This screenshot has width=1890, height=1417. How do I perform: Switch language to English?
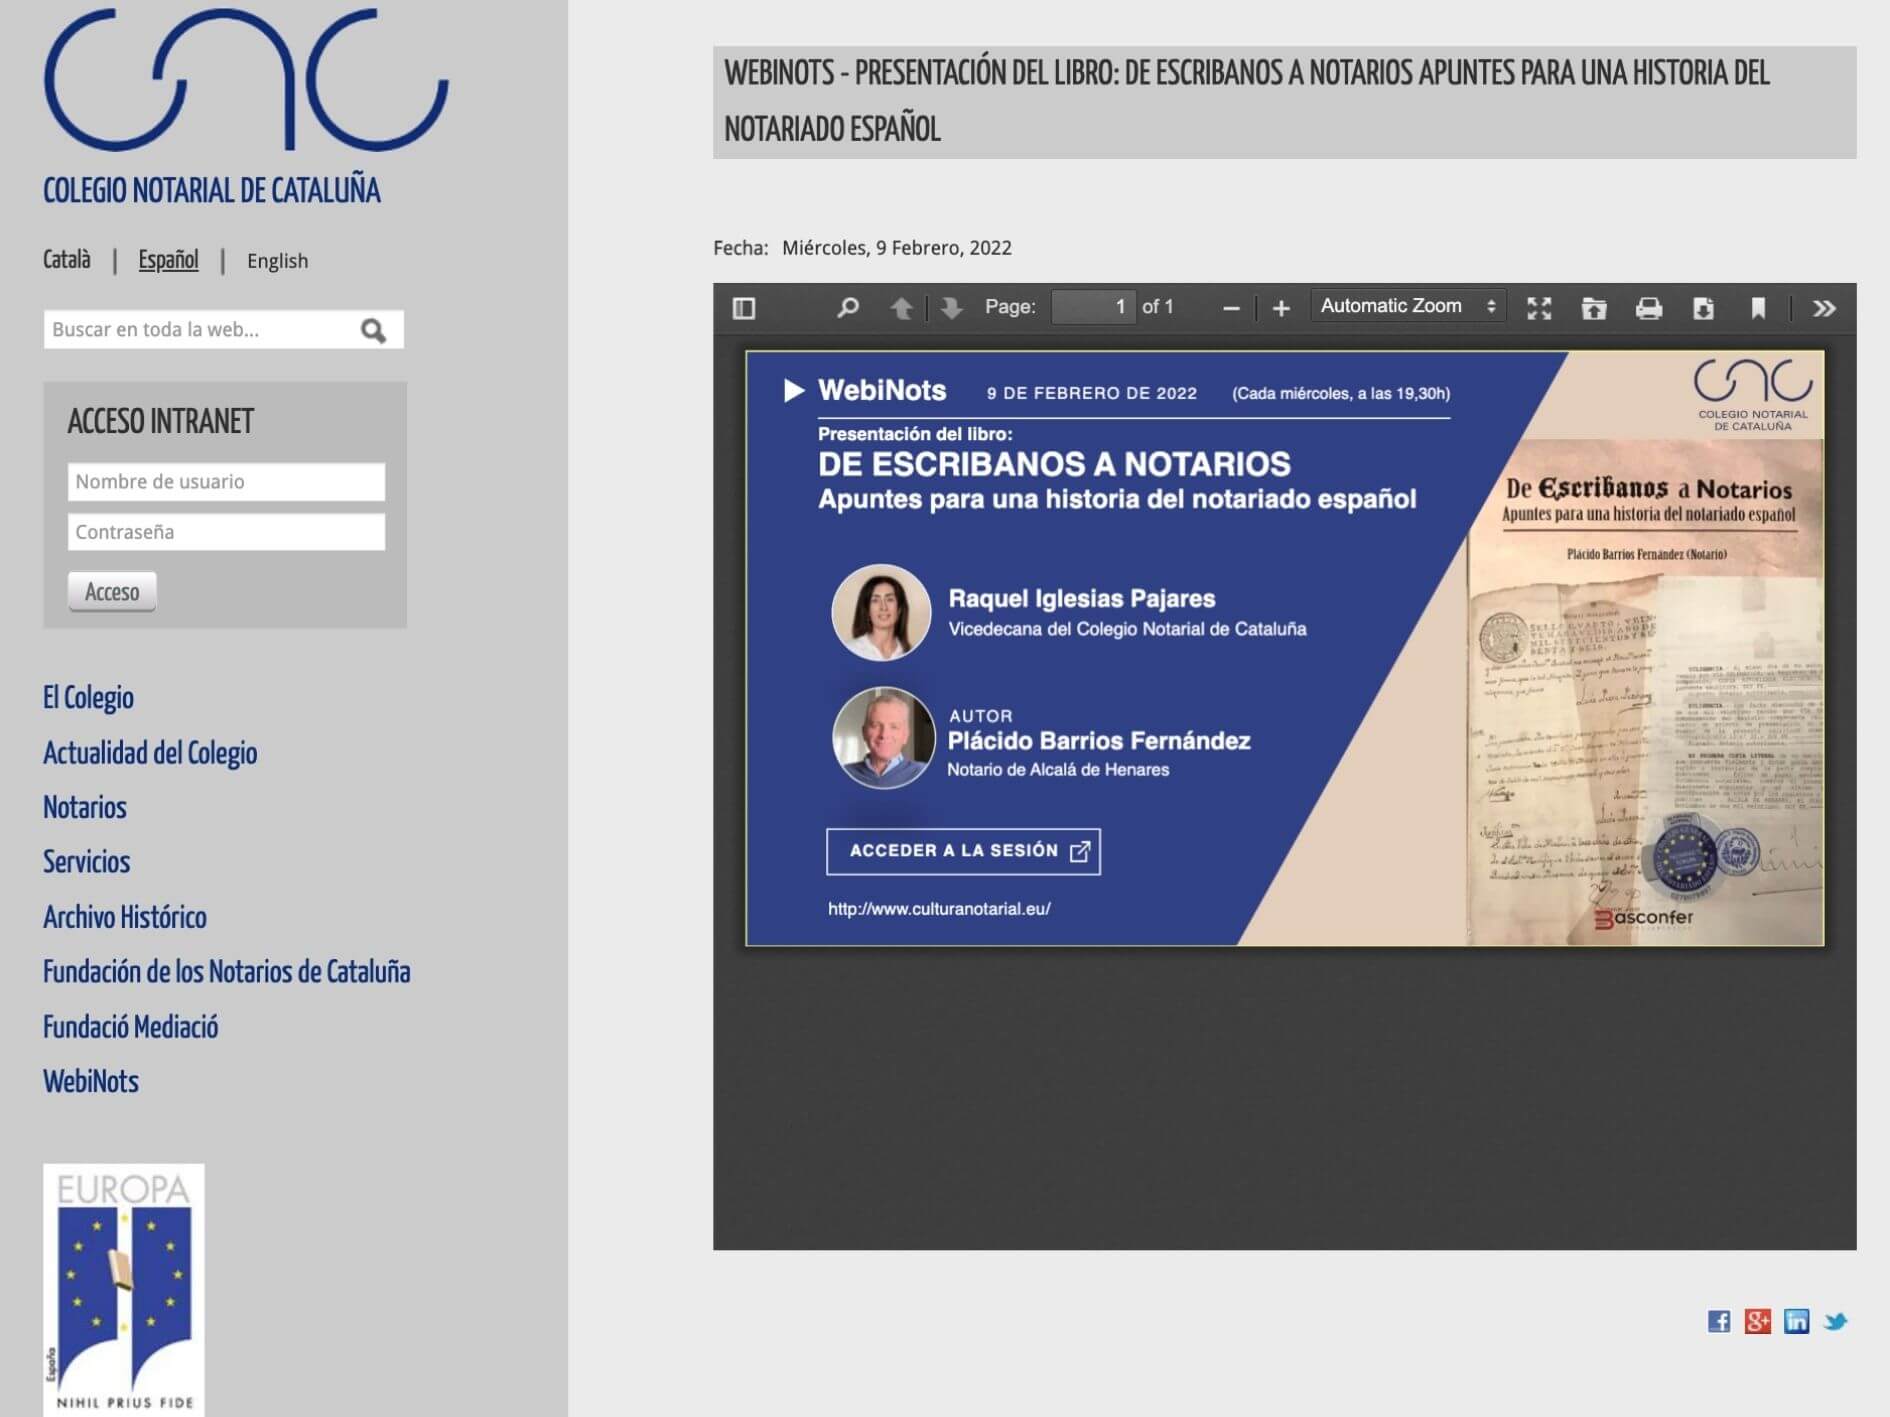pos(277,261)
